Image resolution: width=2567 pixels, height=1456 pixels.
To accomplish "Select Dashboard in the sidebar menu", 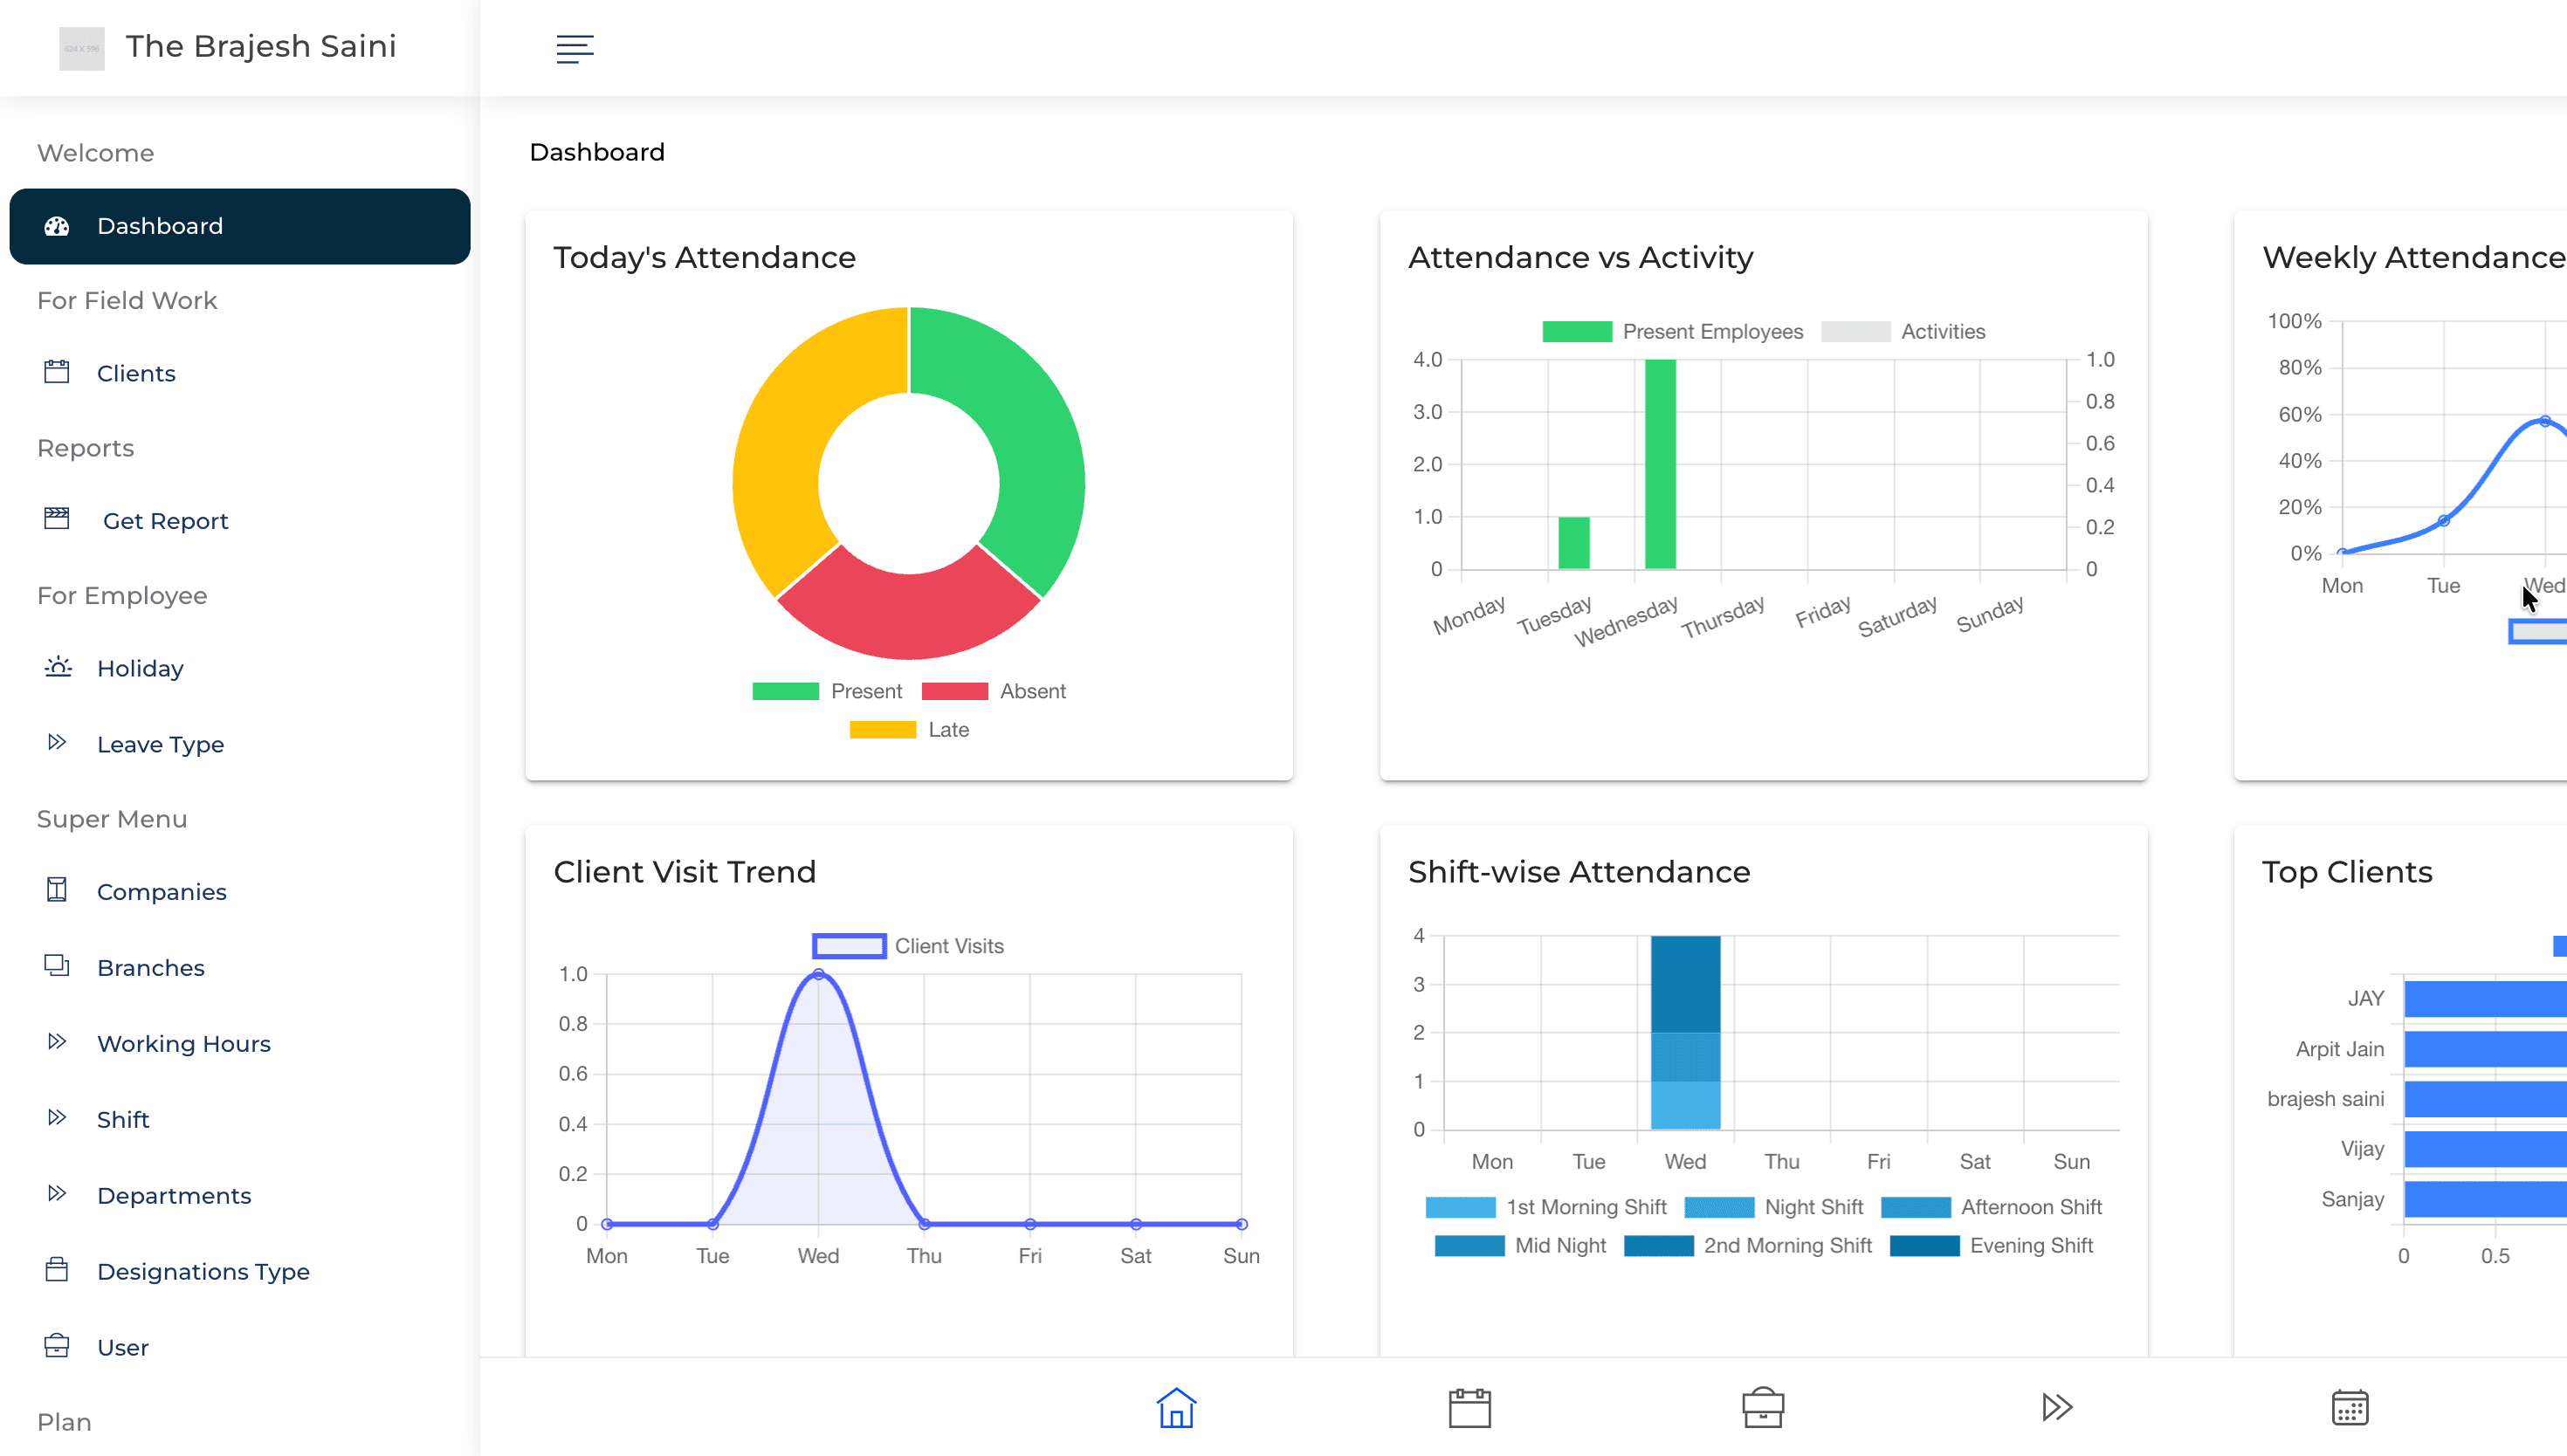I will click(160, 226).
